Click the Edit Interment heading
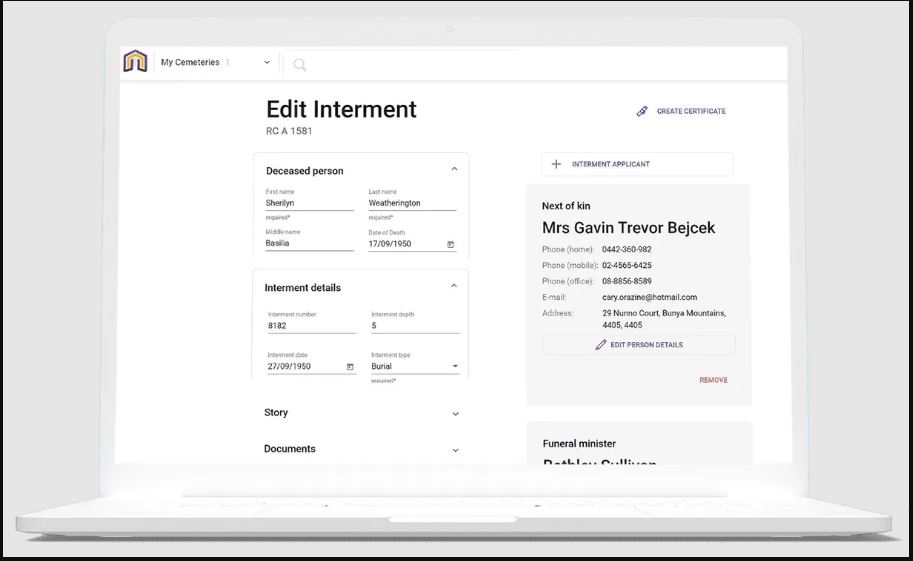This screenshot has width=913, height=561. [x=341, y=109]
